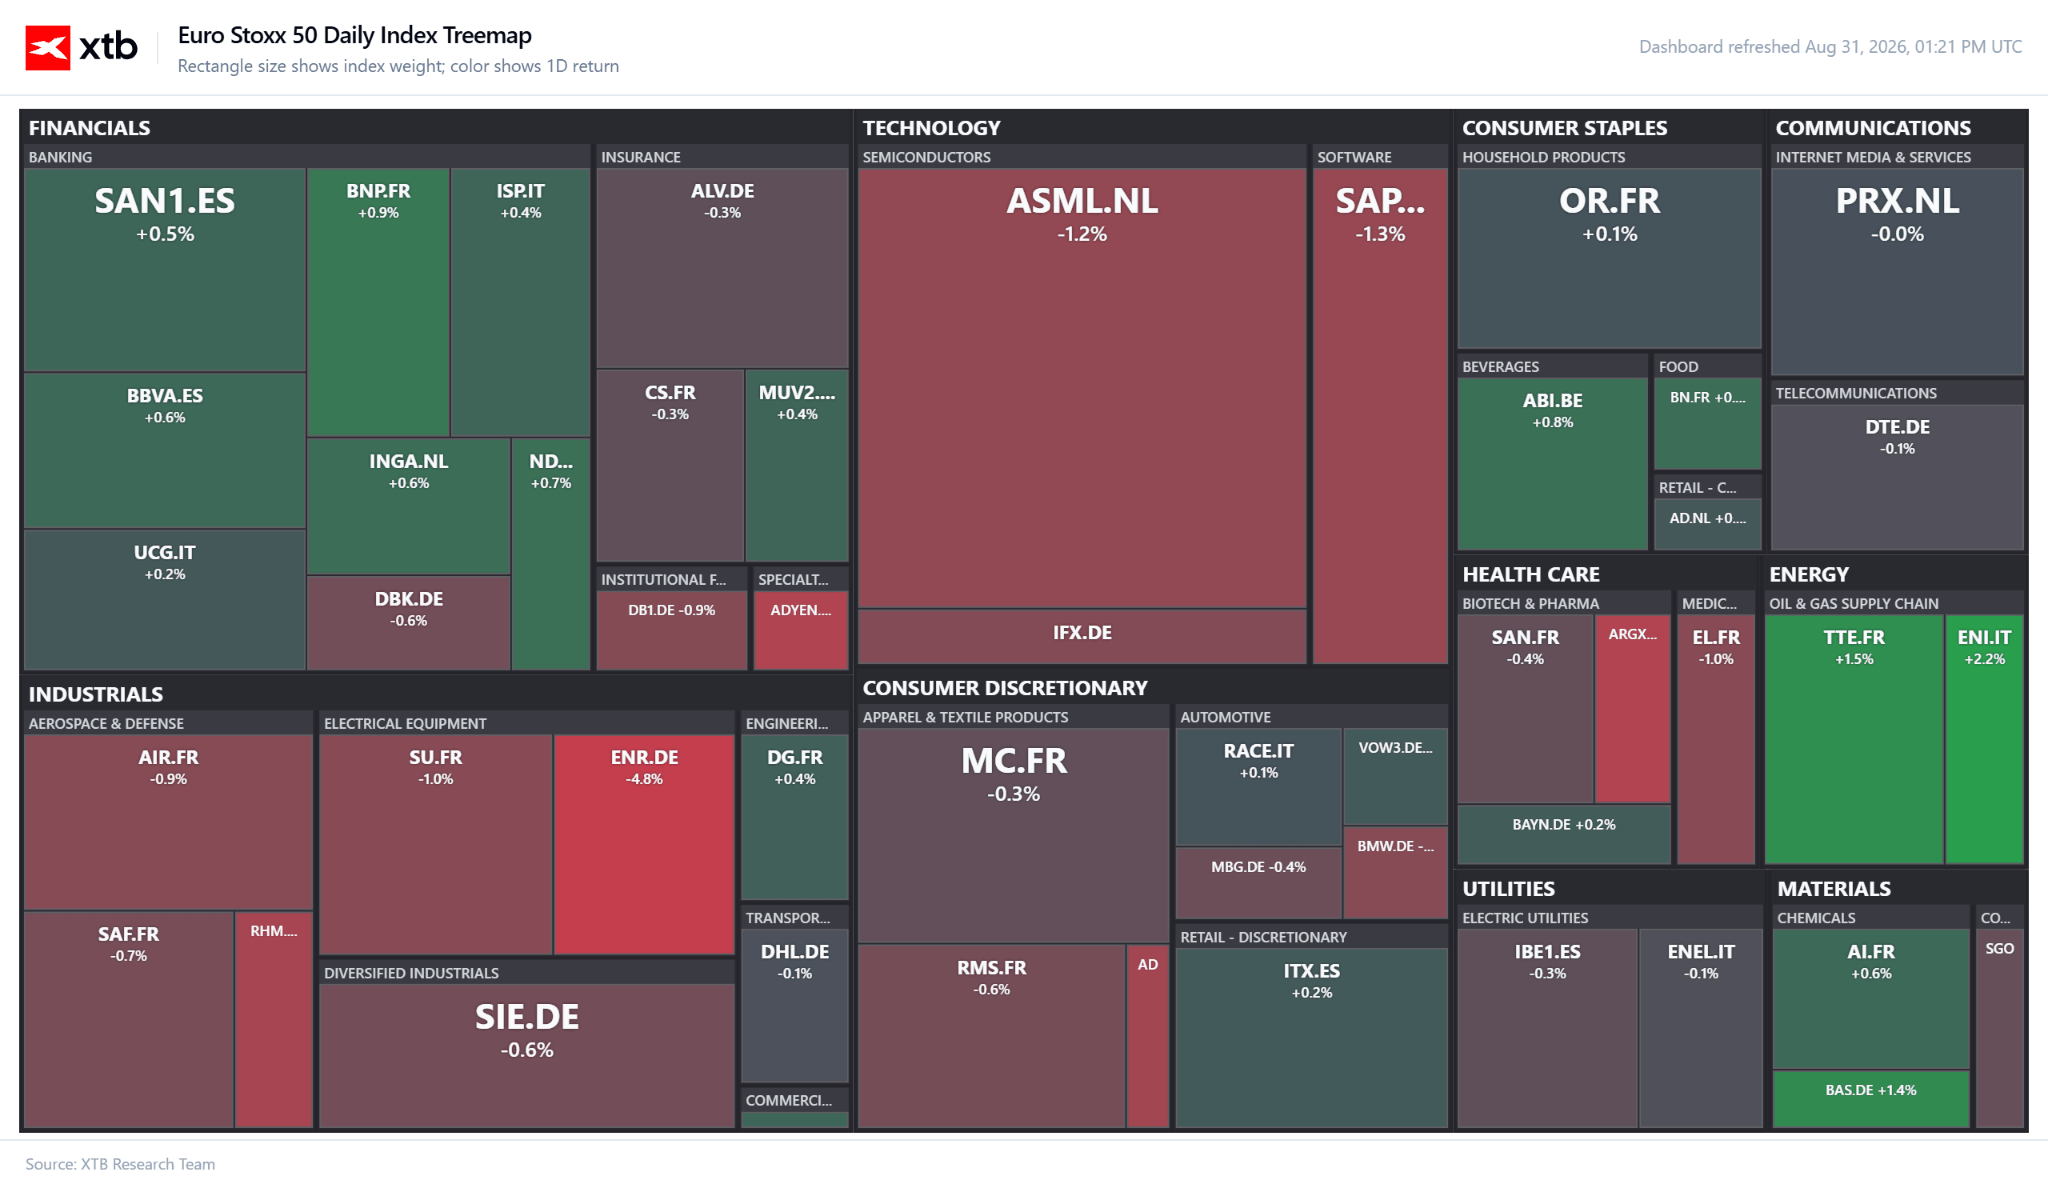Click the Source: XTB Research Team text
Screen dimensions: 2048x1184
pos(120,1164)
